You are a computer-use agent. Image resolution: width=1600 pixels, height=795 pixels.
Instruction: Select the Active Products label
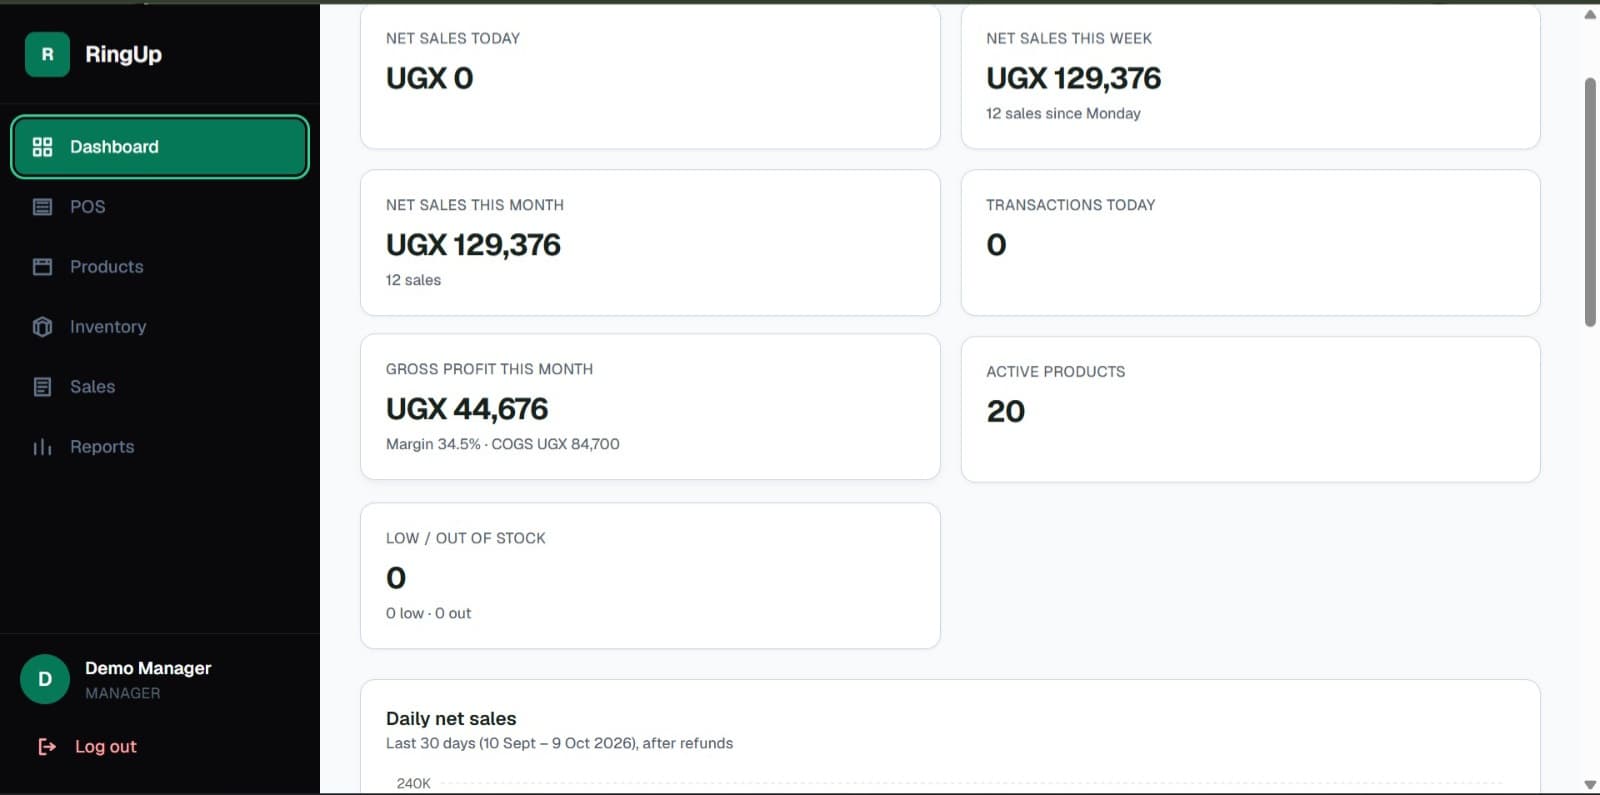(1055, 372)
